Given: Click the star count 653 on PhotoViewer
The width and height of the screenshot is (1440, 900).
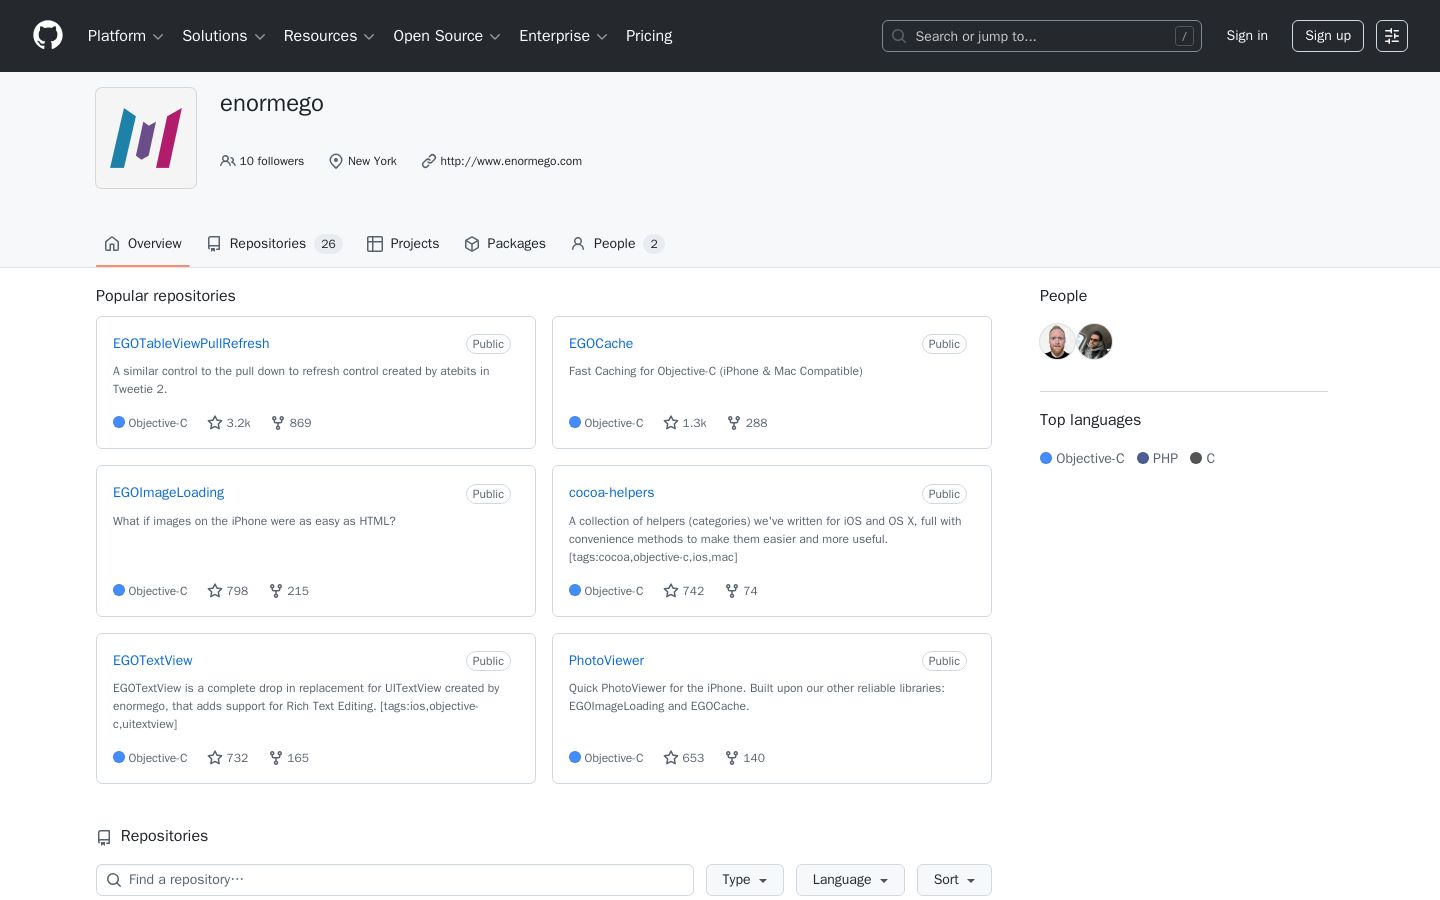Looking at the screenshot, I should click(684, 758).
